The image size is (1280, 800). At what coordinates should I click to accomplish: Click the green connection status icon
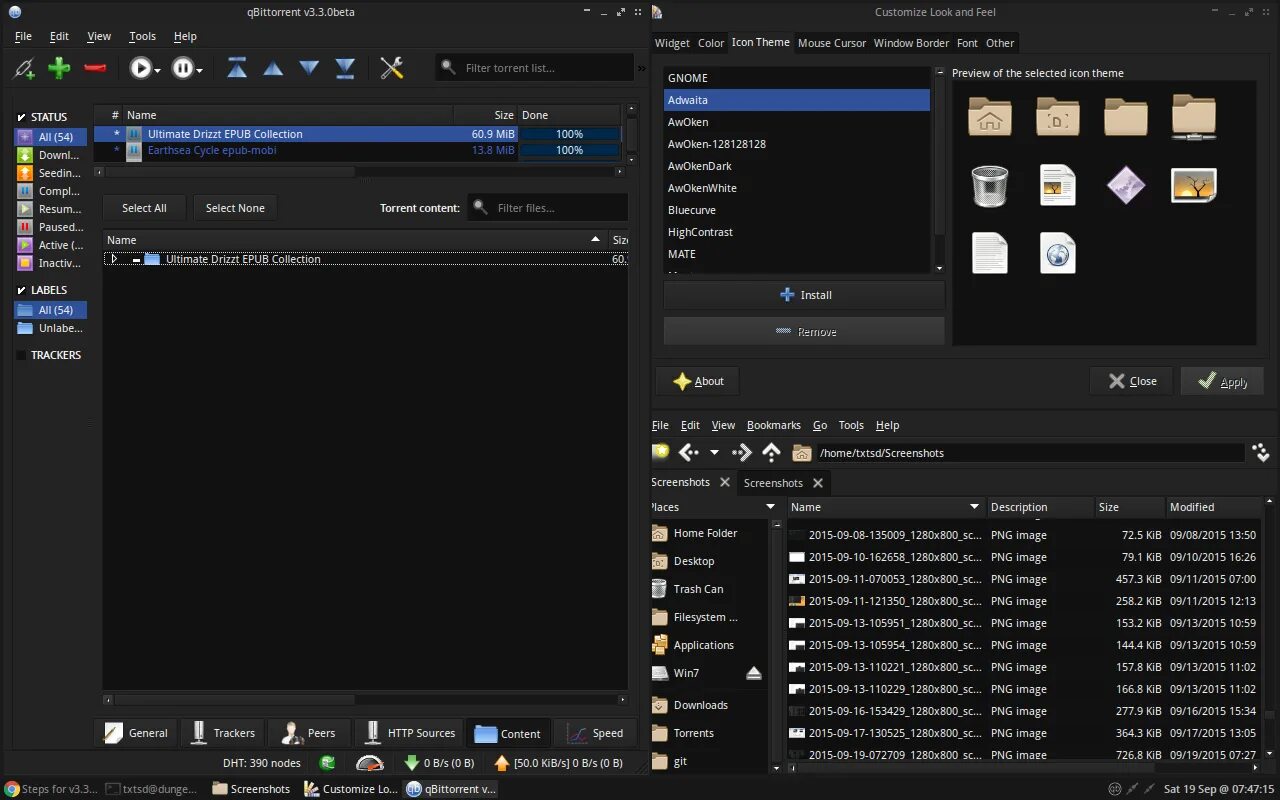click(x=327, y=763)
